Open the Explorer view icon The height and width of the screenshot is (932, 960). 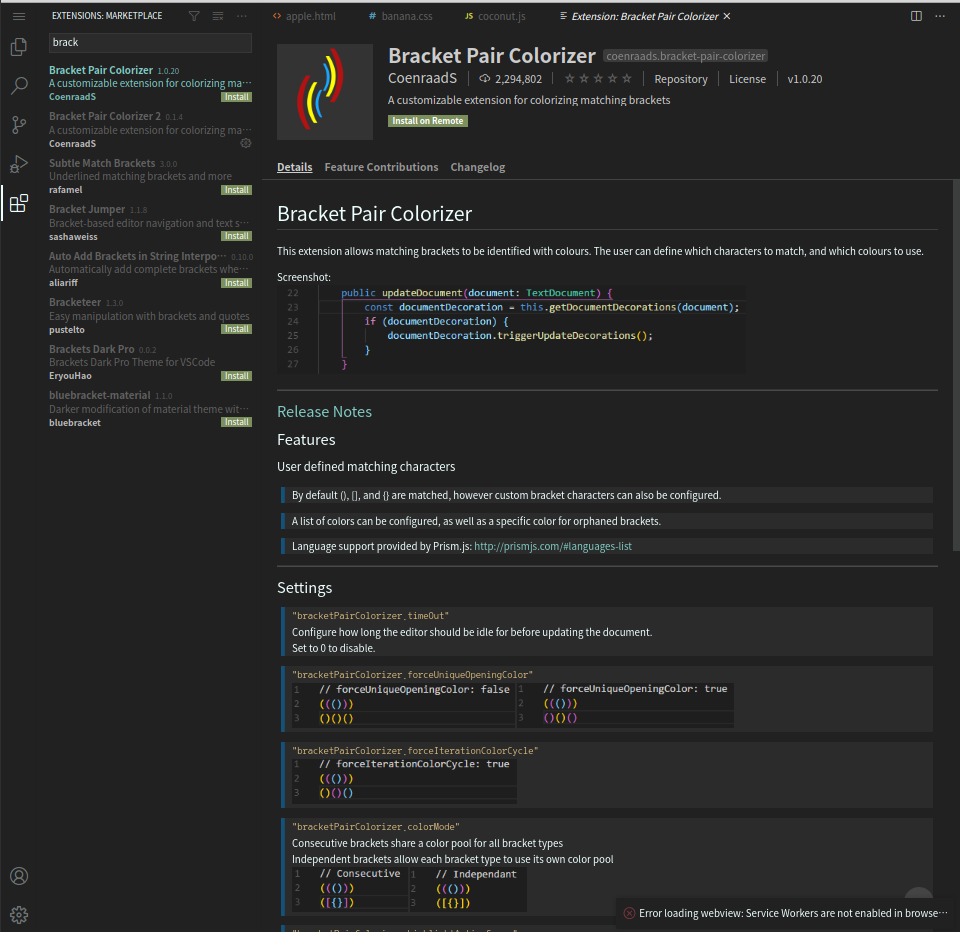[x=19, y=47]
